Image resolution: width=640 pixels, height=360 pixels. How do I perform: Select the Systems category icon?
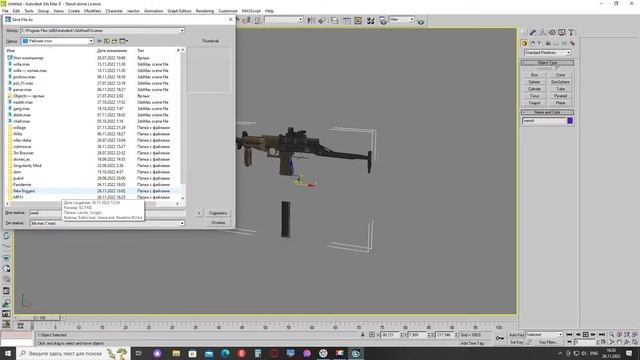(572, 43)
